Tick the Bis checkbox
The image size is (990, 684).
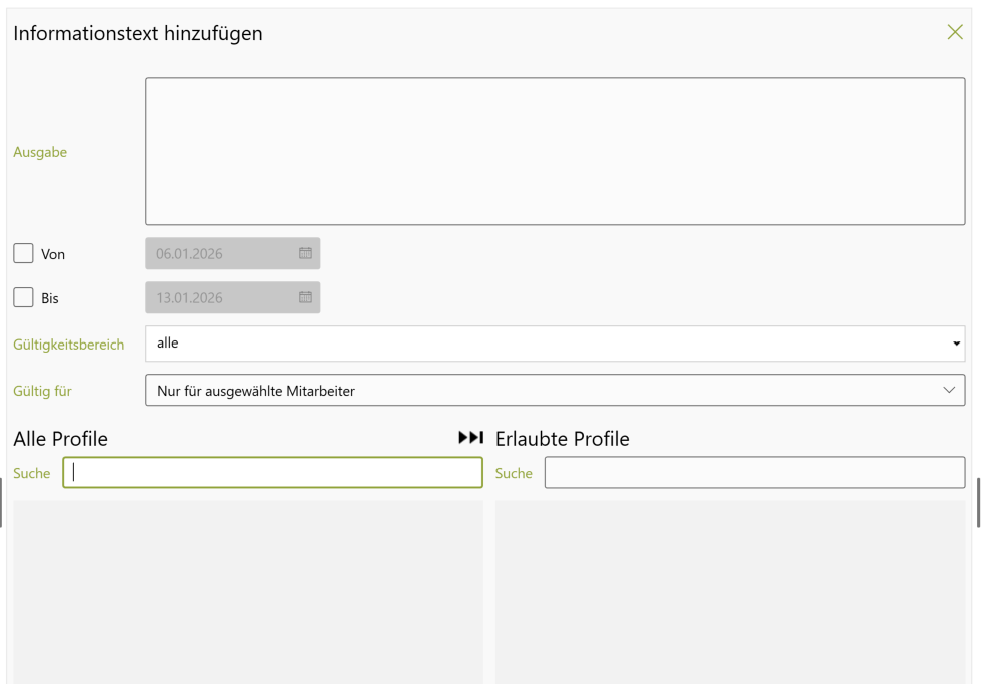23,297
